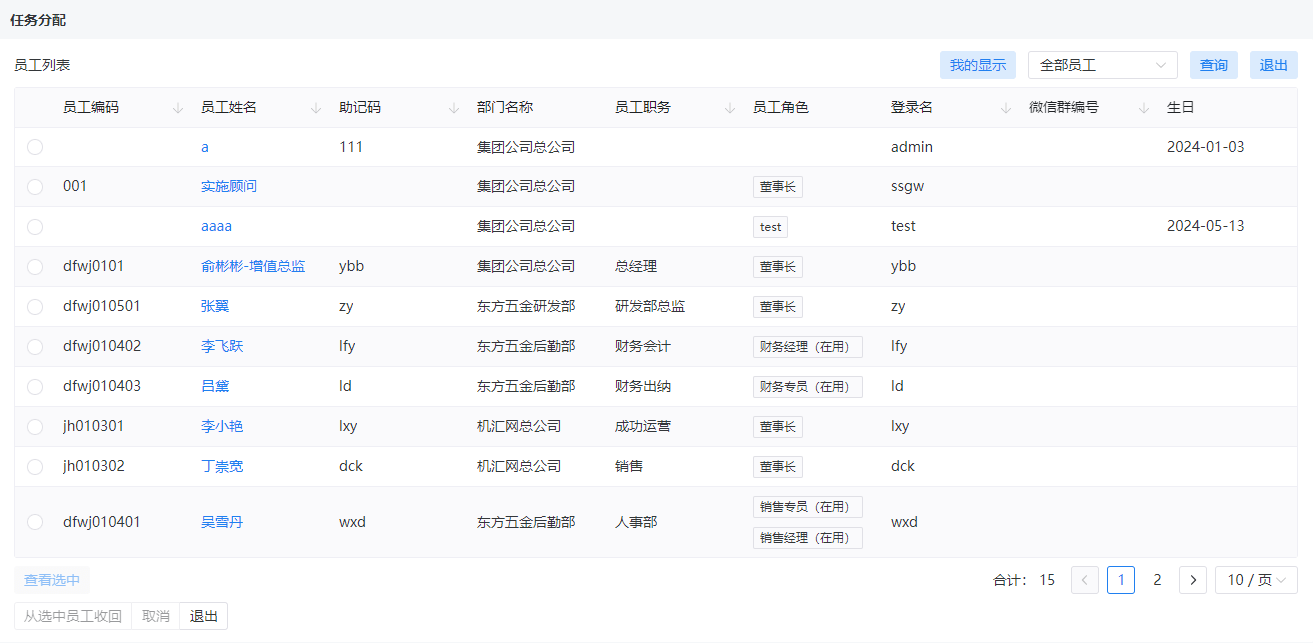Click the 查询 button

click(1214, 65)
